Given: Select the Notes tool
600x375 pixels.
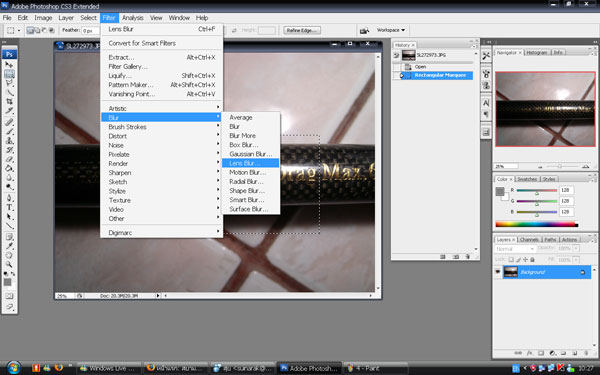Looking at the screenshot, I should [9, 237].
